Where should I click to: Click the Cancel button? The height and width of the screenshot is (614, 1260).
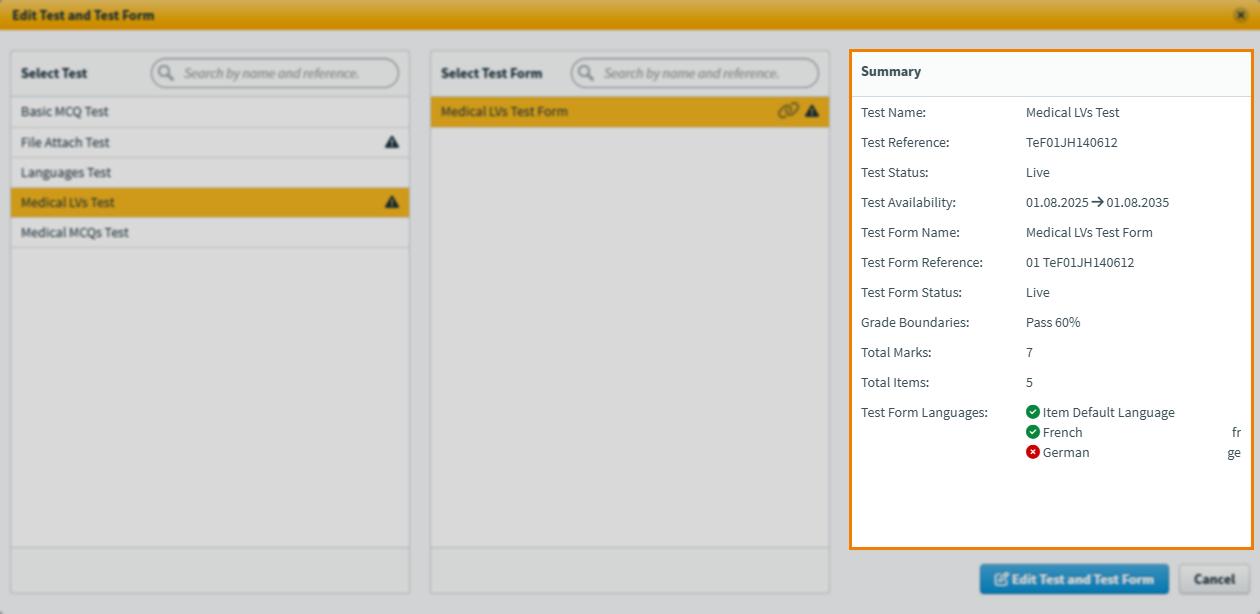pyautogui.click(x=1214, y=579)
